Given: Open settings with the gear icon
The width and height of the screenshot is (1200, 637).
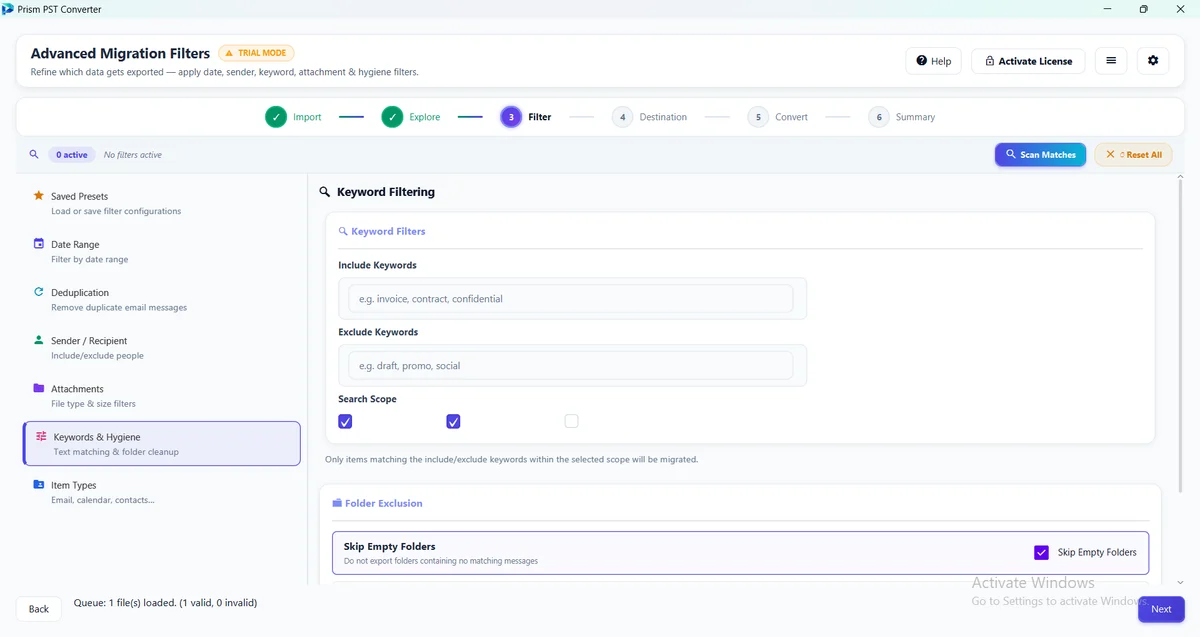Looking at the screenshot, I should click(1153, 61).
